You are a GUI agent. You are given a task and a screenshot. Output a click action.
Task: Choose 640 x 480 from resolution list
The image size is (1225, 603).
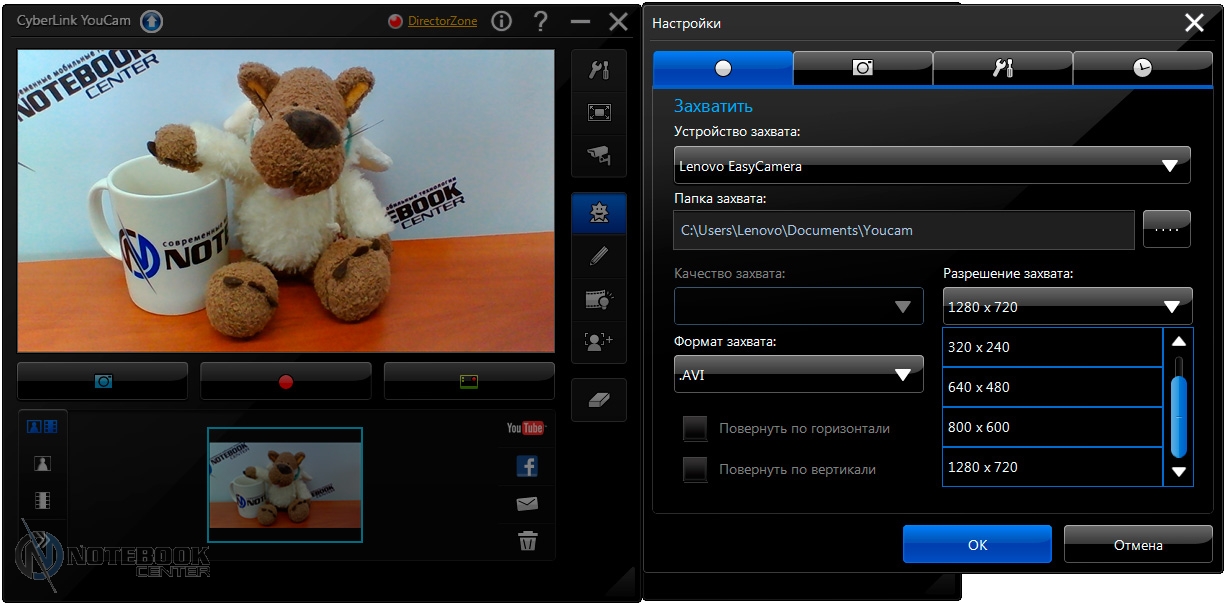coord(1052,387)
